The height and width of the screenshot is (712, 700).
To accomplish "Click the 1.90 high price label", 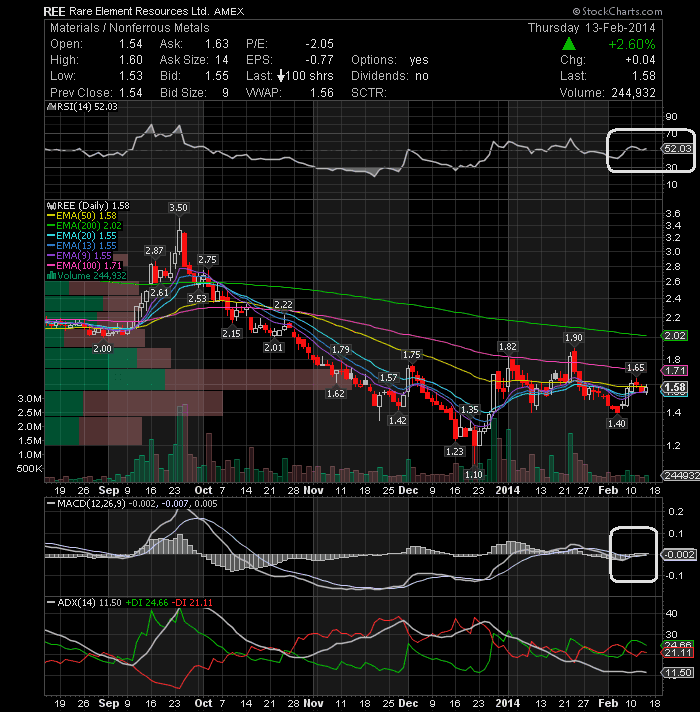I will pos(573,338).
